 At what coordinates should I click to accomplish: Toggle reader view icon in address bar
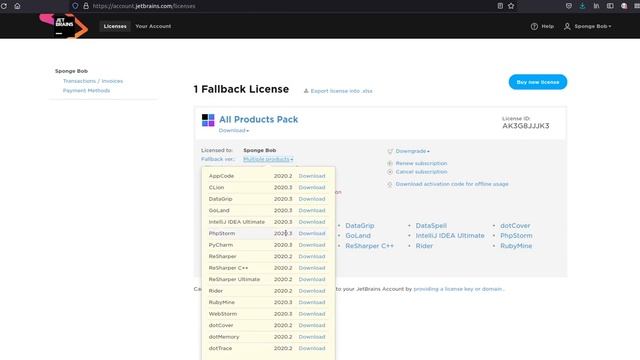[x=500, y=6]
